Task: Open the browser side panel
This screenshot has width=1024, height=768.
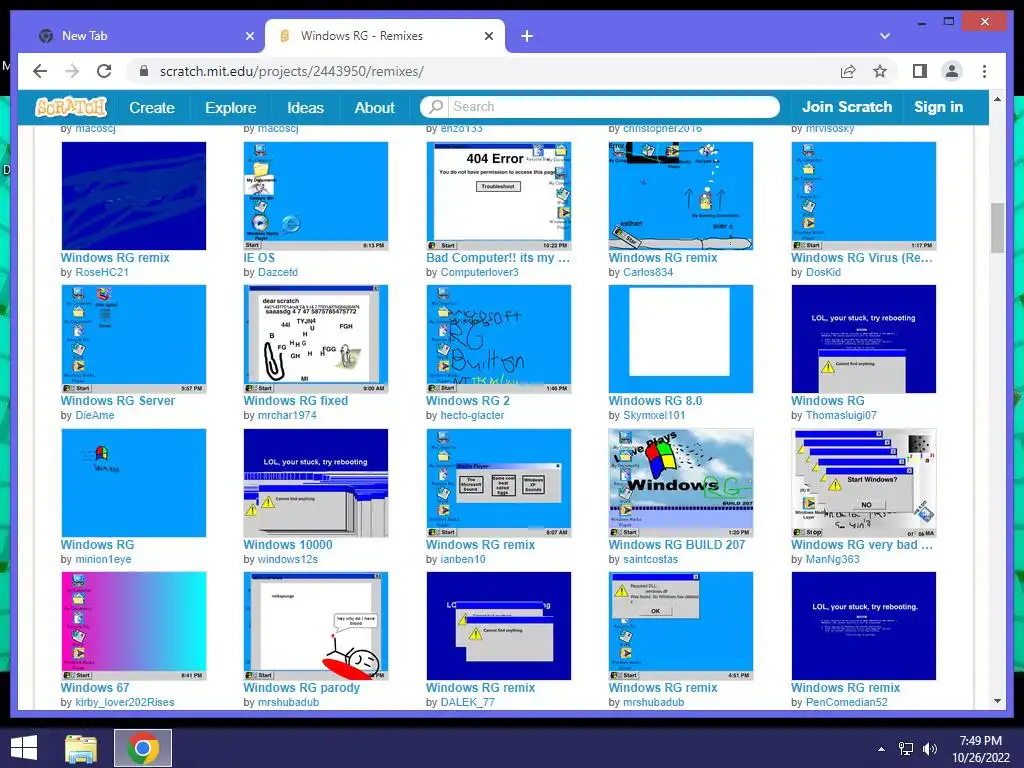Action: coord(920,71)
